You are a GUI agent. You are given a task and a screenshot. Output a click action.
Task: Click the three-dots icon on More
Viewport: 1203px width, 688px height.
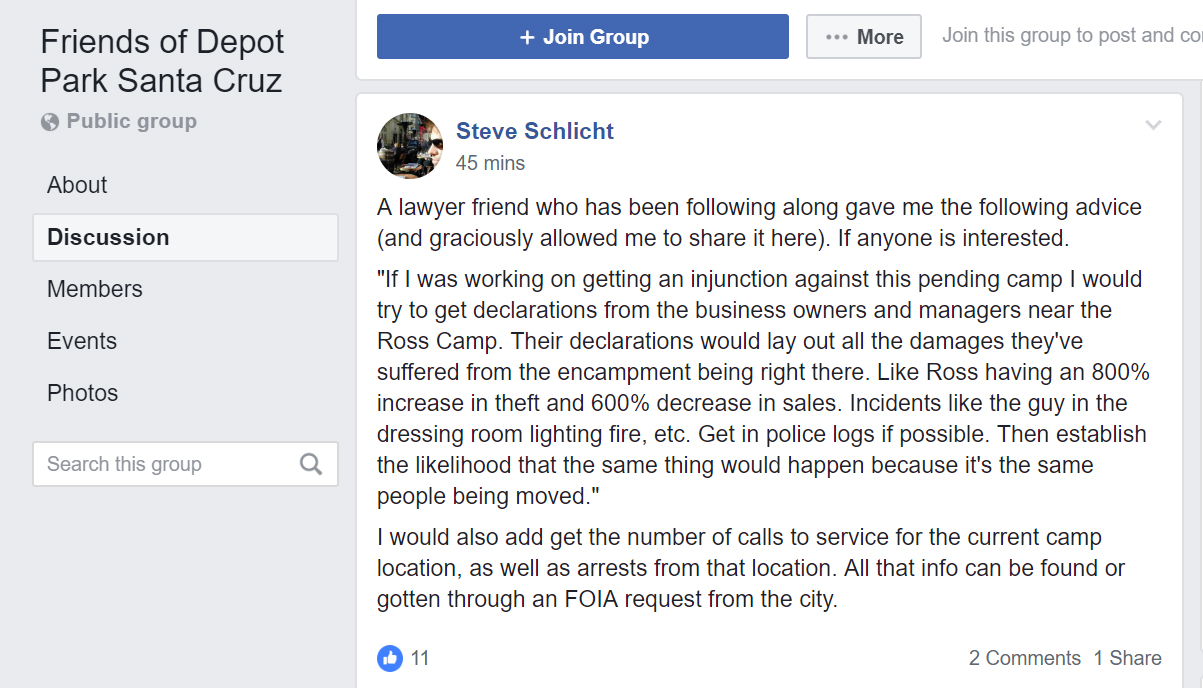(837, 37)
